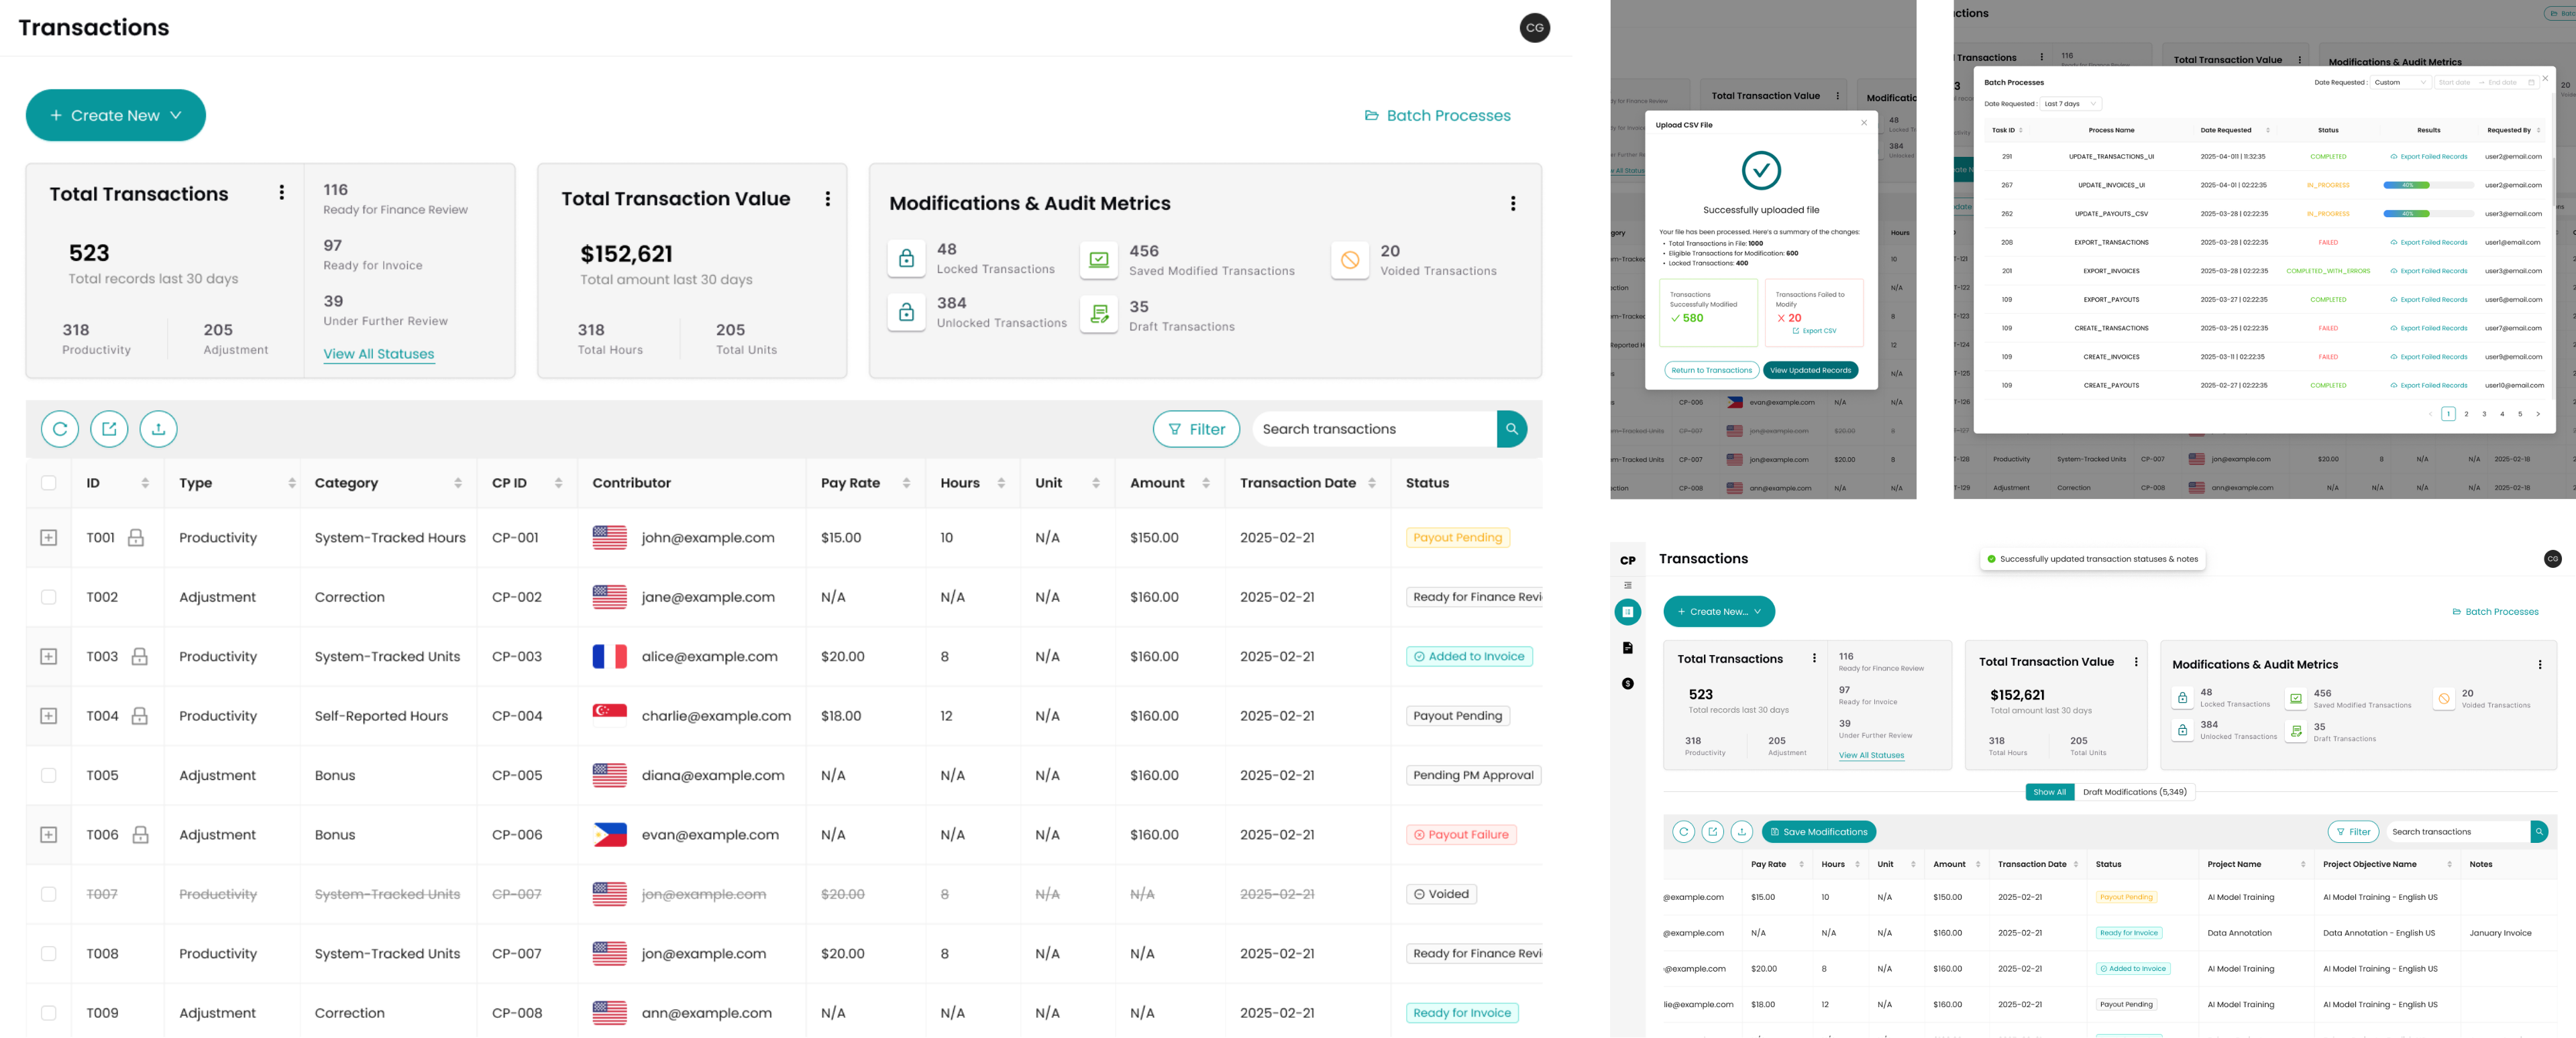Click refresh icon next to Save Modifications
This screenshot has height=1038, width=2576.
click(x=1684, y=832)
